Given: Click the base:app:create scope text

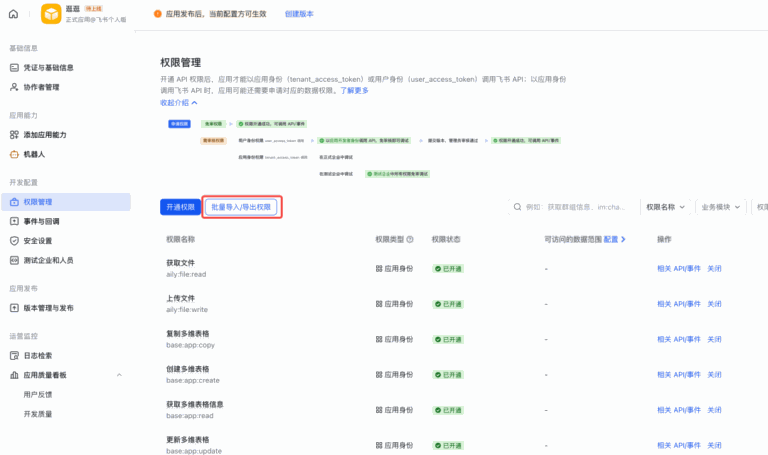Looking at the screenshot, I should click(193, 381).
